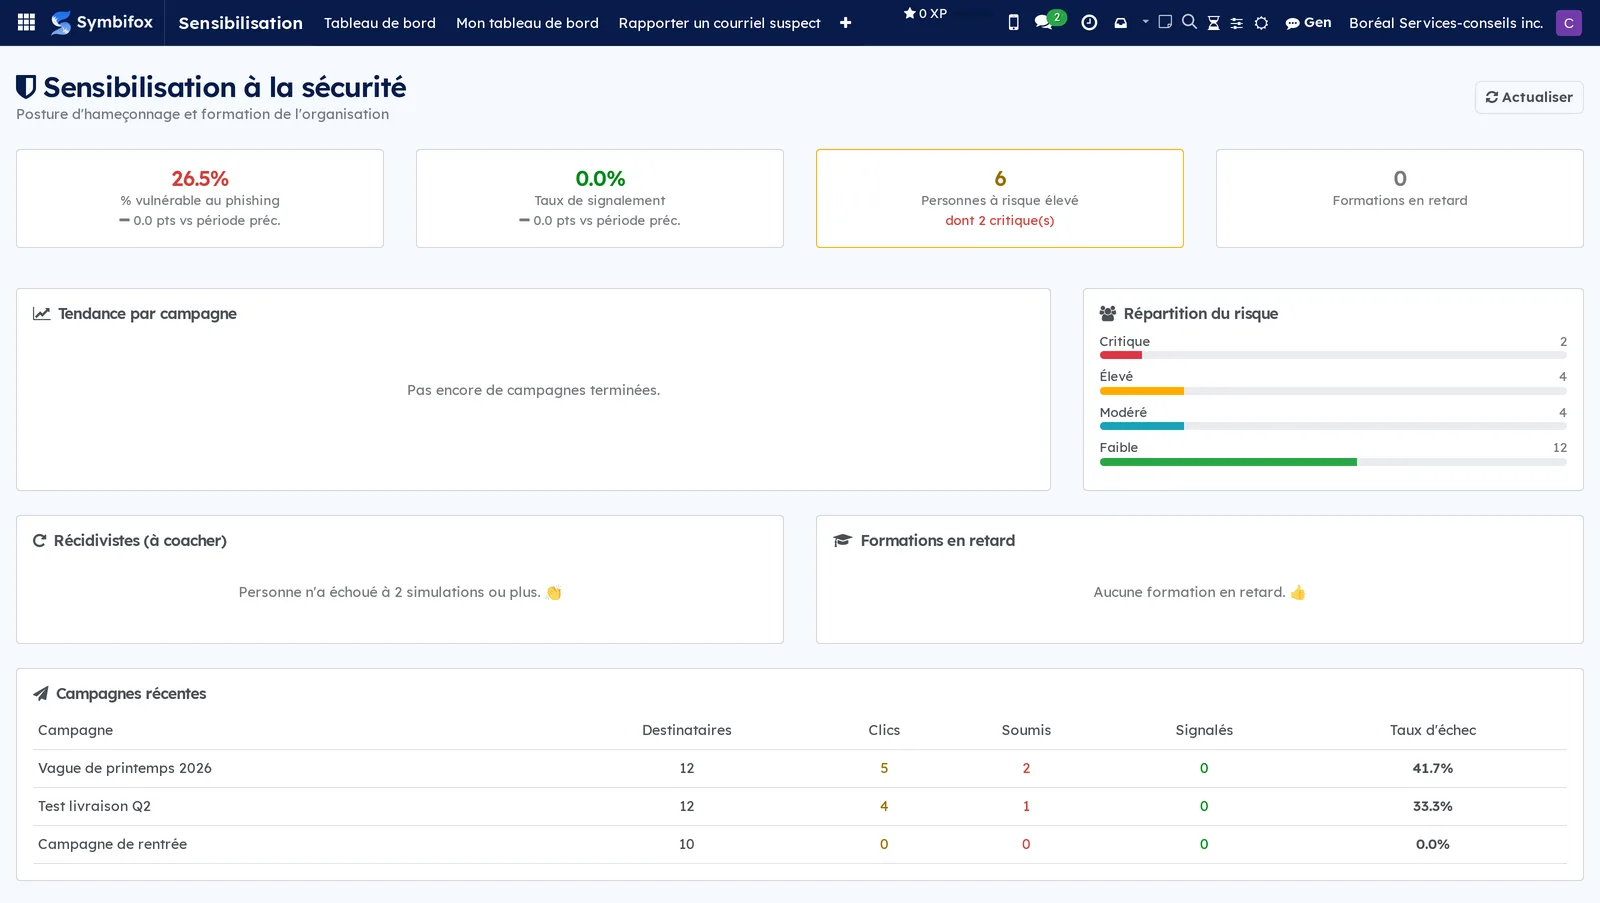
Task: Click the Soumis column header
Action: [1026, 730]
